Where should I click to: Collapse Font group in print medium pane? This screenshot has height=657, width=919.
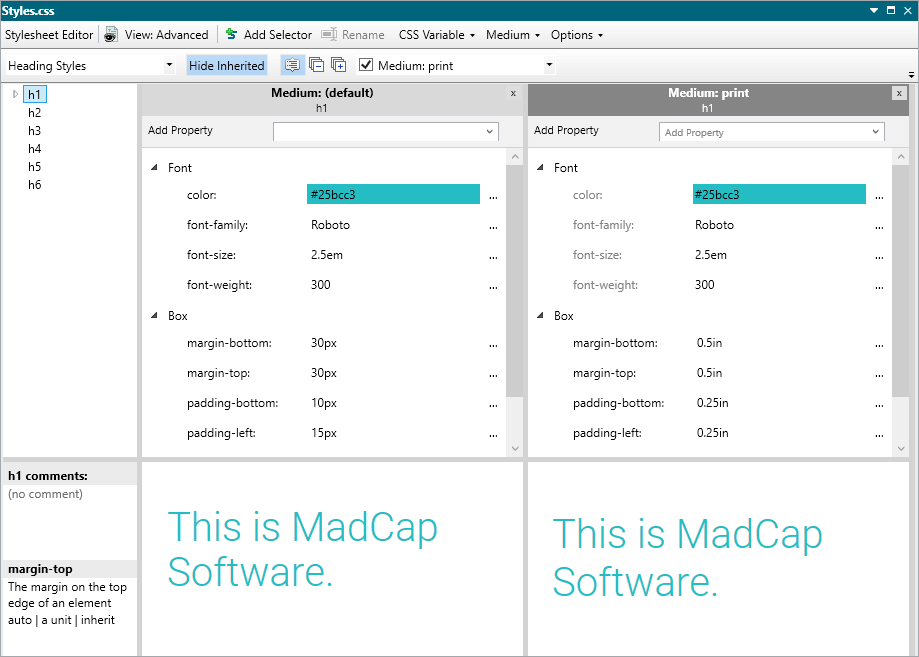(540, 168)
